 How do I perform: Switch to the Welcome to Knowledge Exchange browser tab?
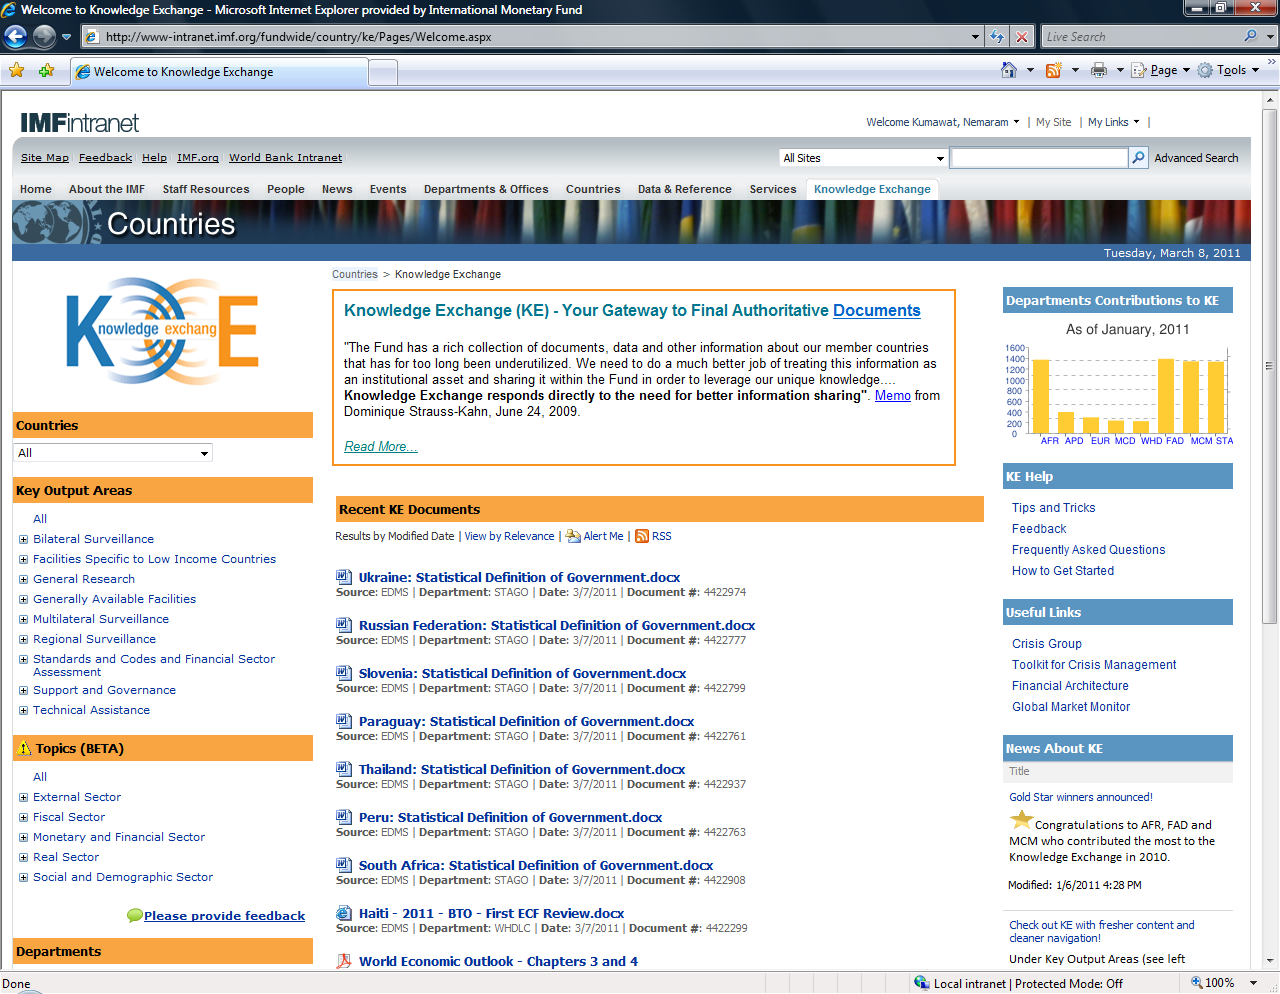219,72
